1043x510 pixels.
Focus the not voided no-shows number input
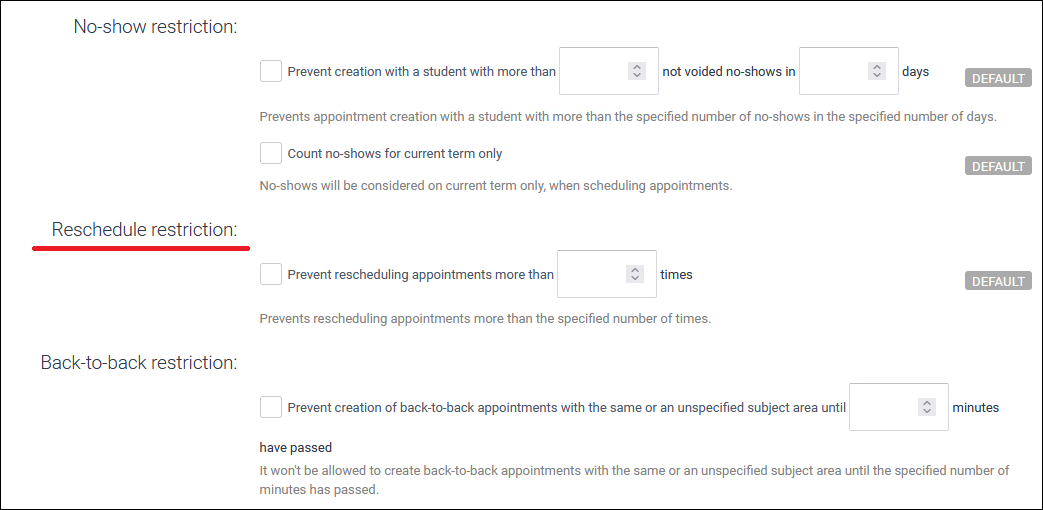[595, 71]
